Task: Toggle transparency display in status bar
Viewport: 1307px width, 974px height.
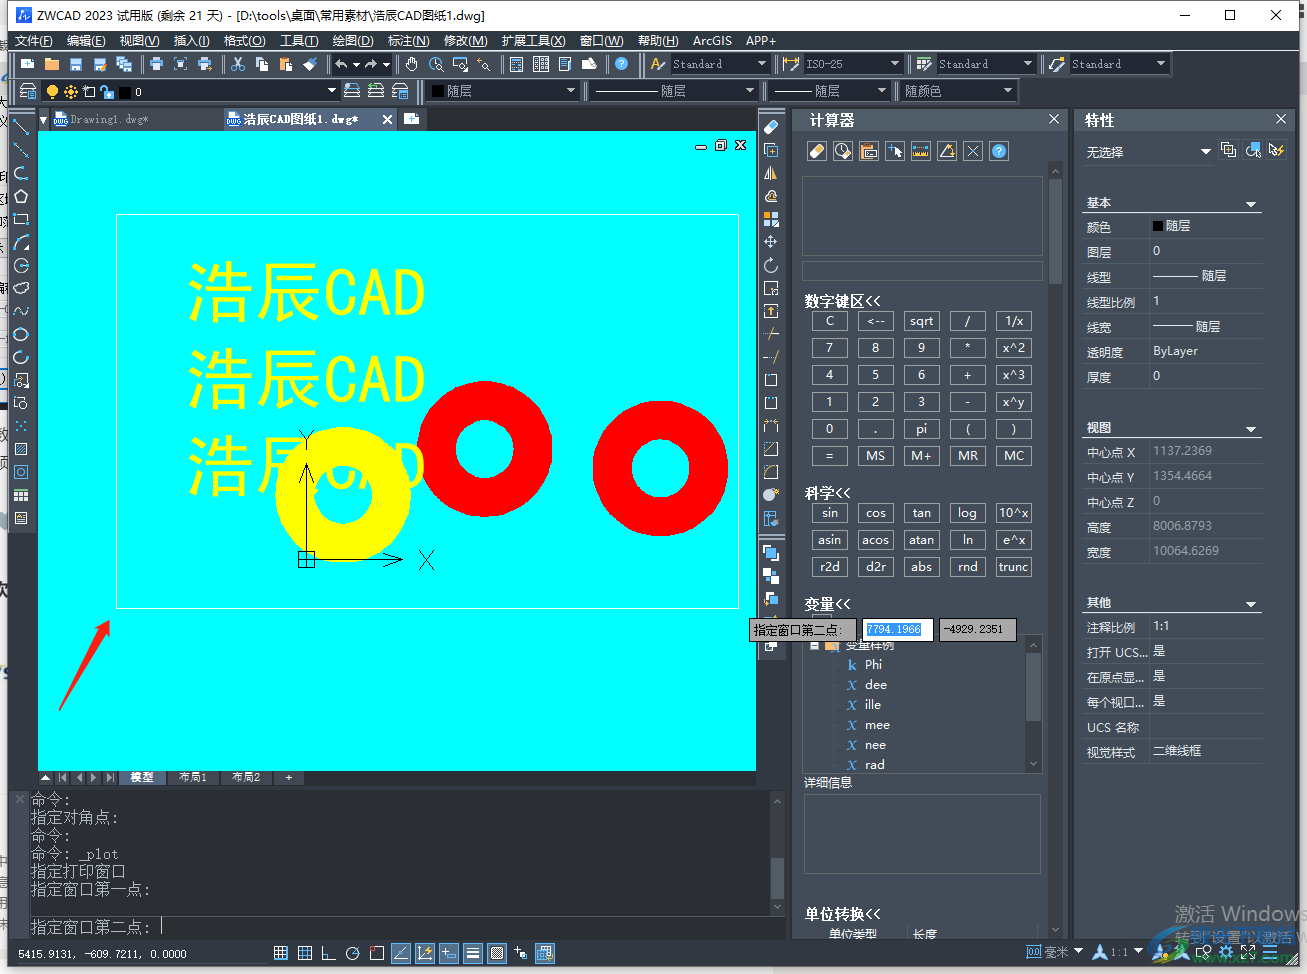Action: coord(497,953)
